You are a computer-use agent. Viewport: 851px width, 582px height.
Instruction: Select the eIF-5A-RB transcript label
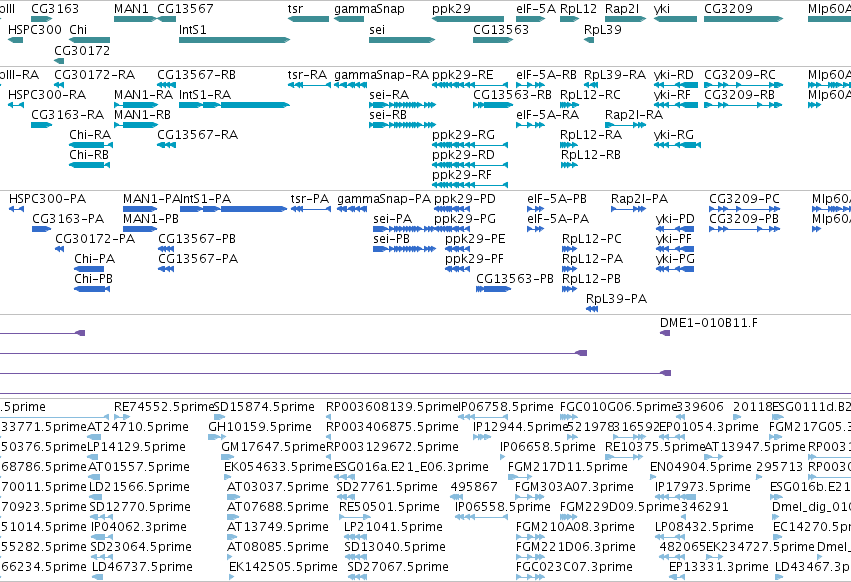(x=547, y=74)
